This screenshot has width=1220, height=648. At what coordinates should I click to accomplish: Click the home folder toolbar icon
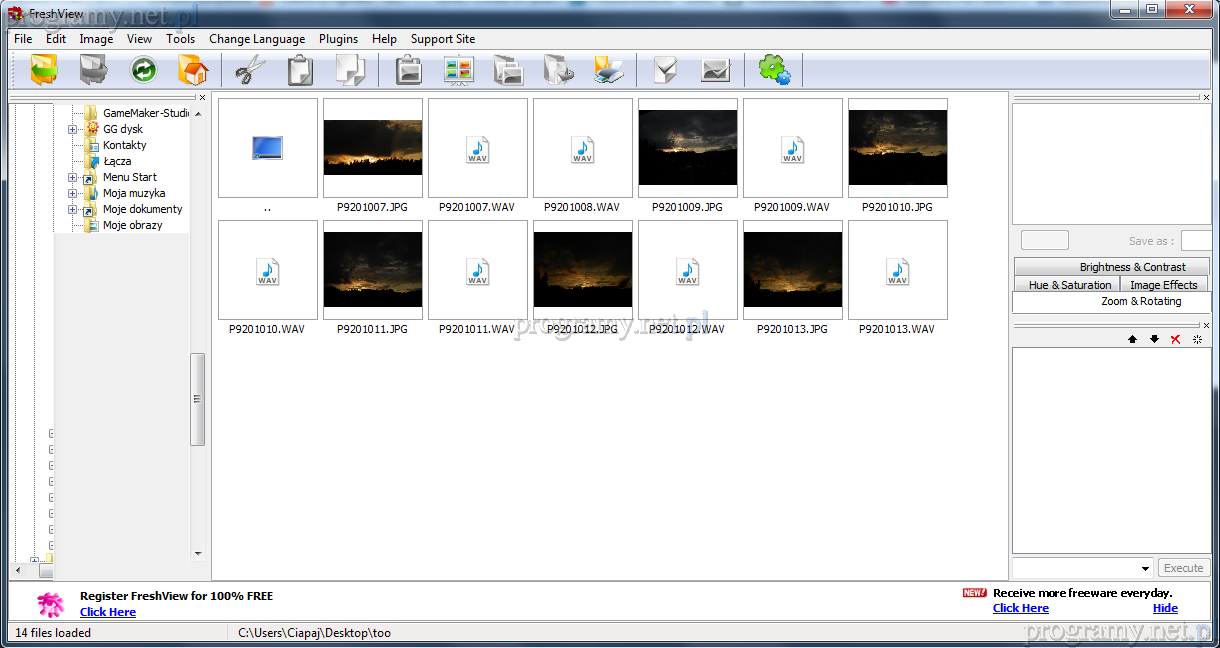point(193,70)
